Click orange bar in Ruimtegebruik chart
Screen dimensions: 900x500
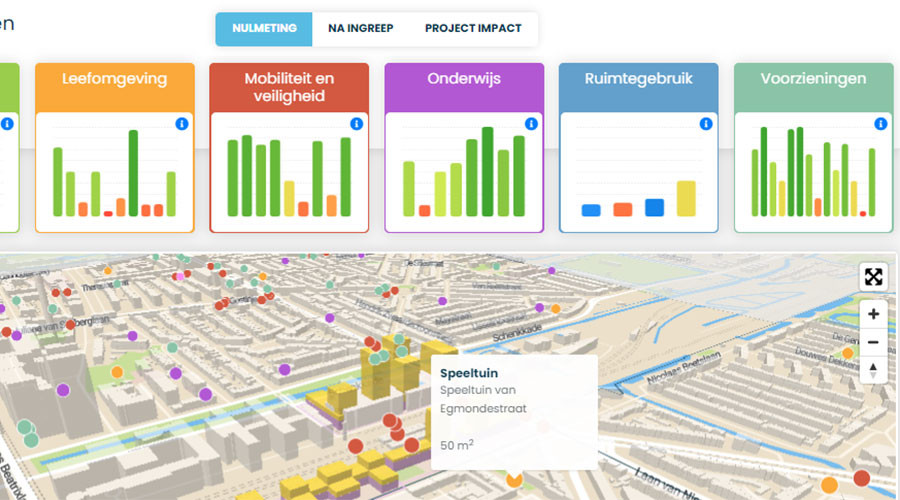pos(623,210)
